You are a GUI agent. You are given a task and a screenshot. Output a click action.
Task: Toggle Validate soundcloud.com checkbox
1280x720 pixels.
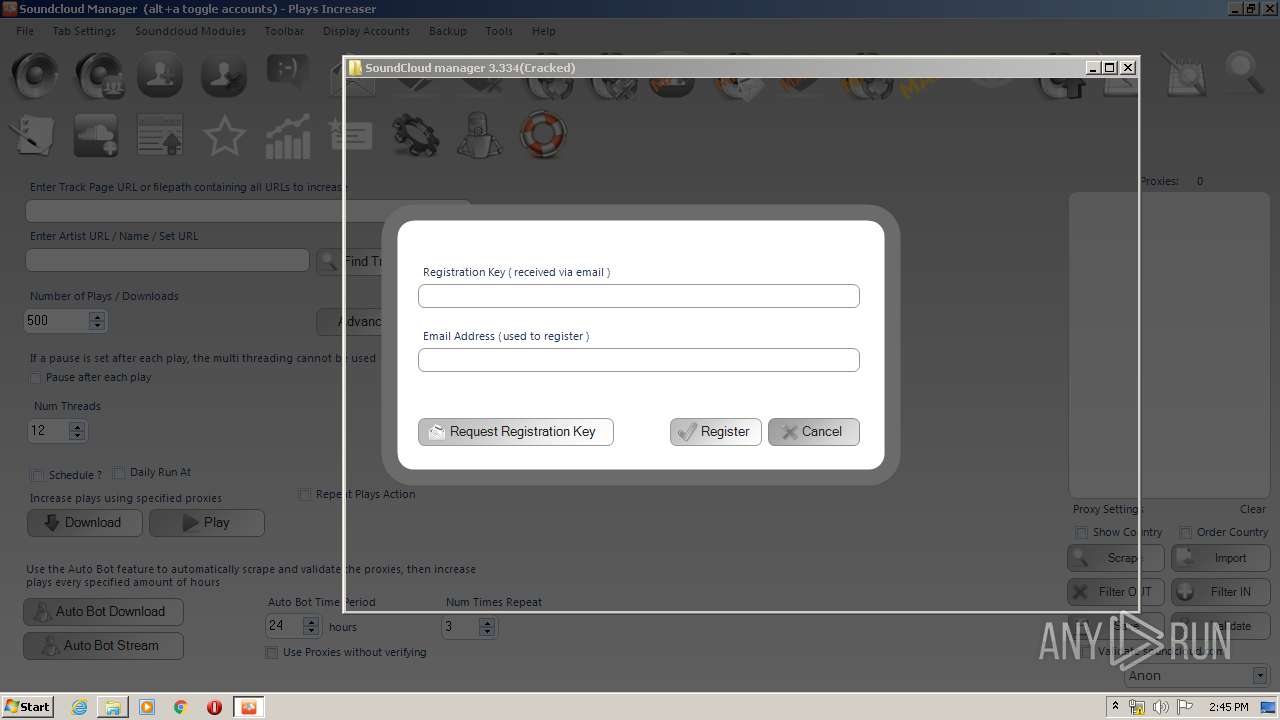tap(1086, 651)
